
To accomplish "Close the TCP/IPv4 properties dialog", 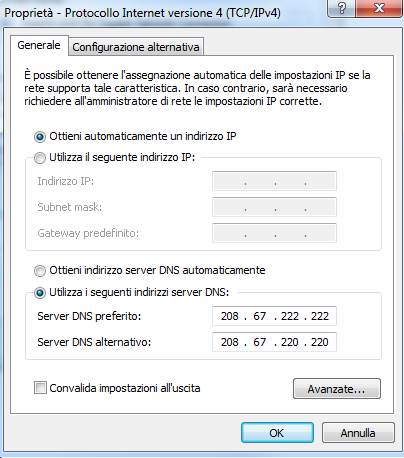I will coord(379,8).
